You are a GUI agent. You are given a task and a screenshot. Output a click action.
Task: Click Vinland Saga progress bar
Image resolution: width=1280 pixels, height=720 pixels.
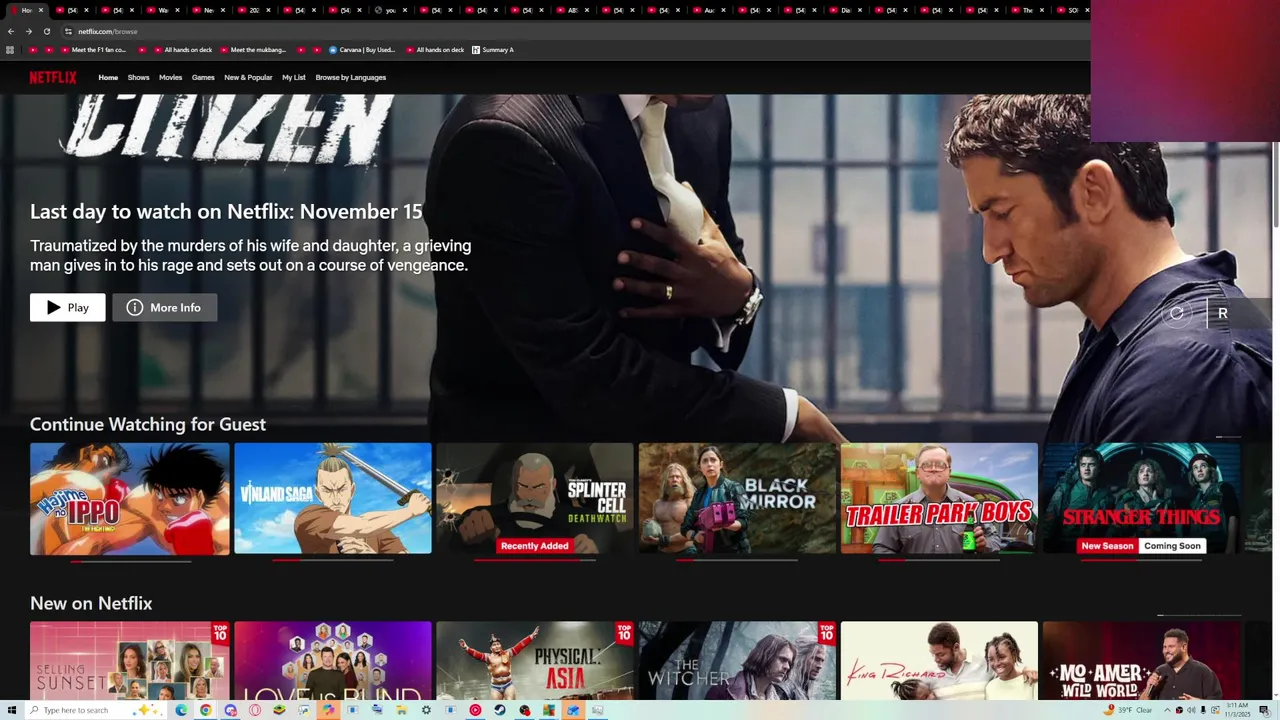point(333,561)
